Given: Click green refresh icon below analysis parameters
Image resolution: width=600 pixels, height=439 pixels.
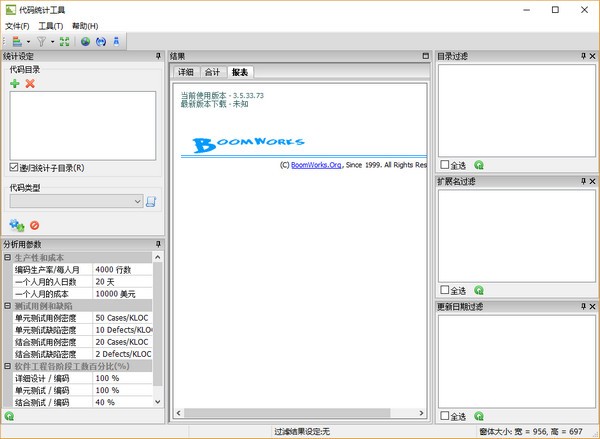Looking at the screenshot, I should 9,416.
